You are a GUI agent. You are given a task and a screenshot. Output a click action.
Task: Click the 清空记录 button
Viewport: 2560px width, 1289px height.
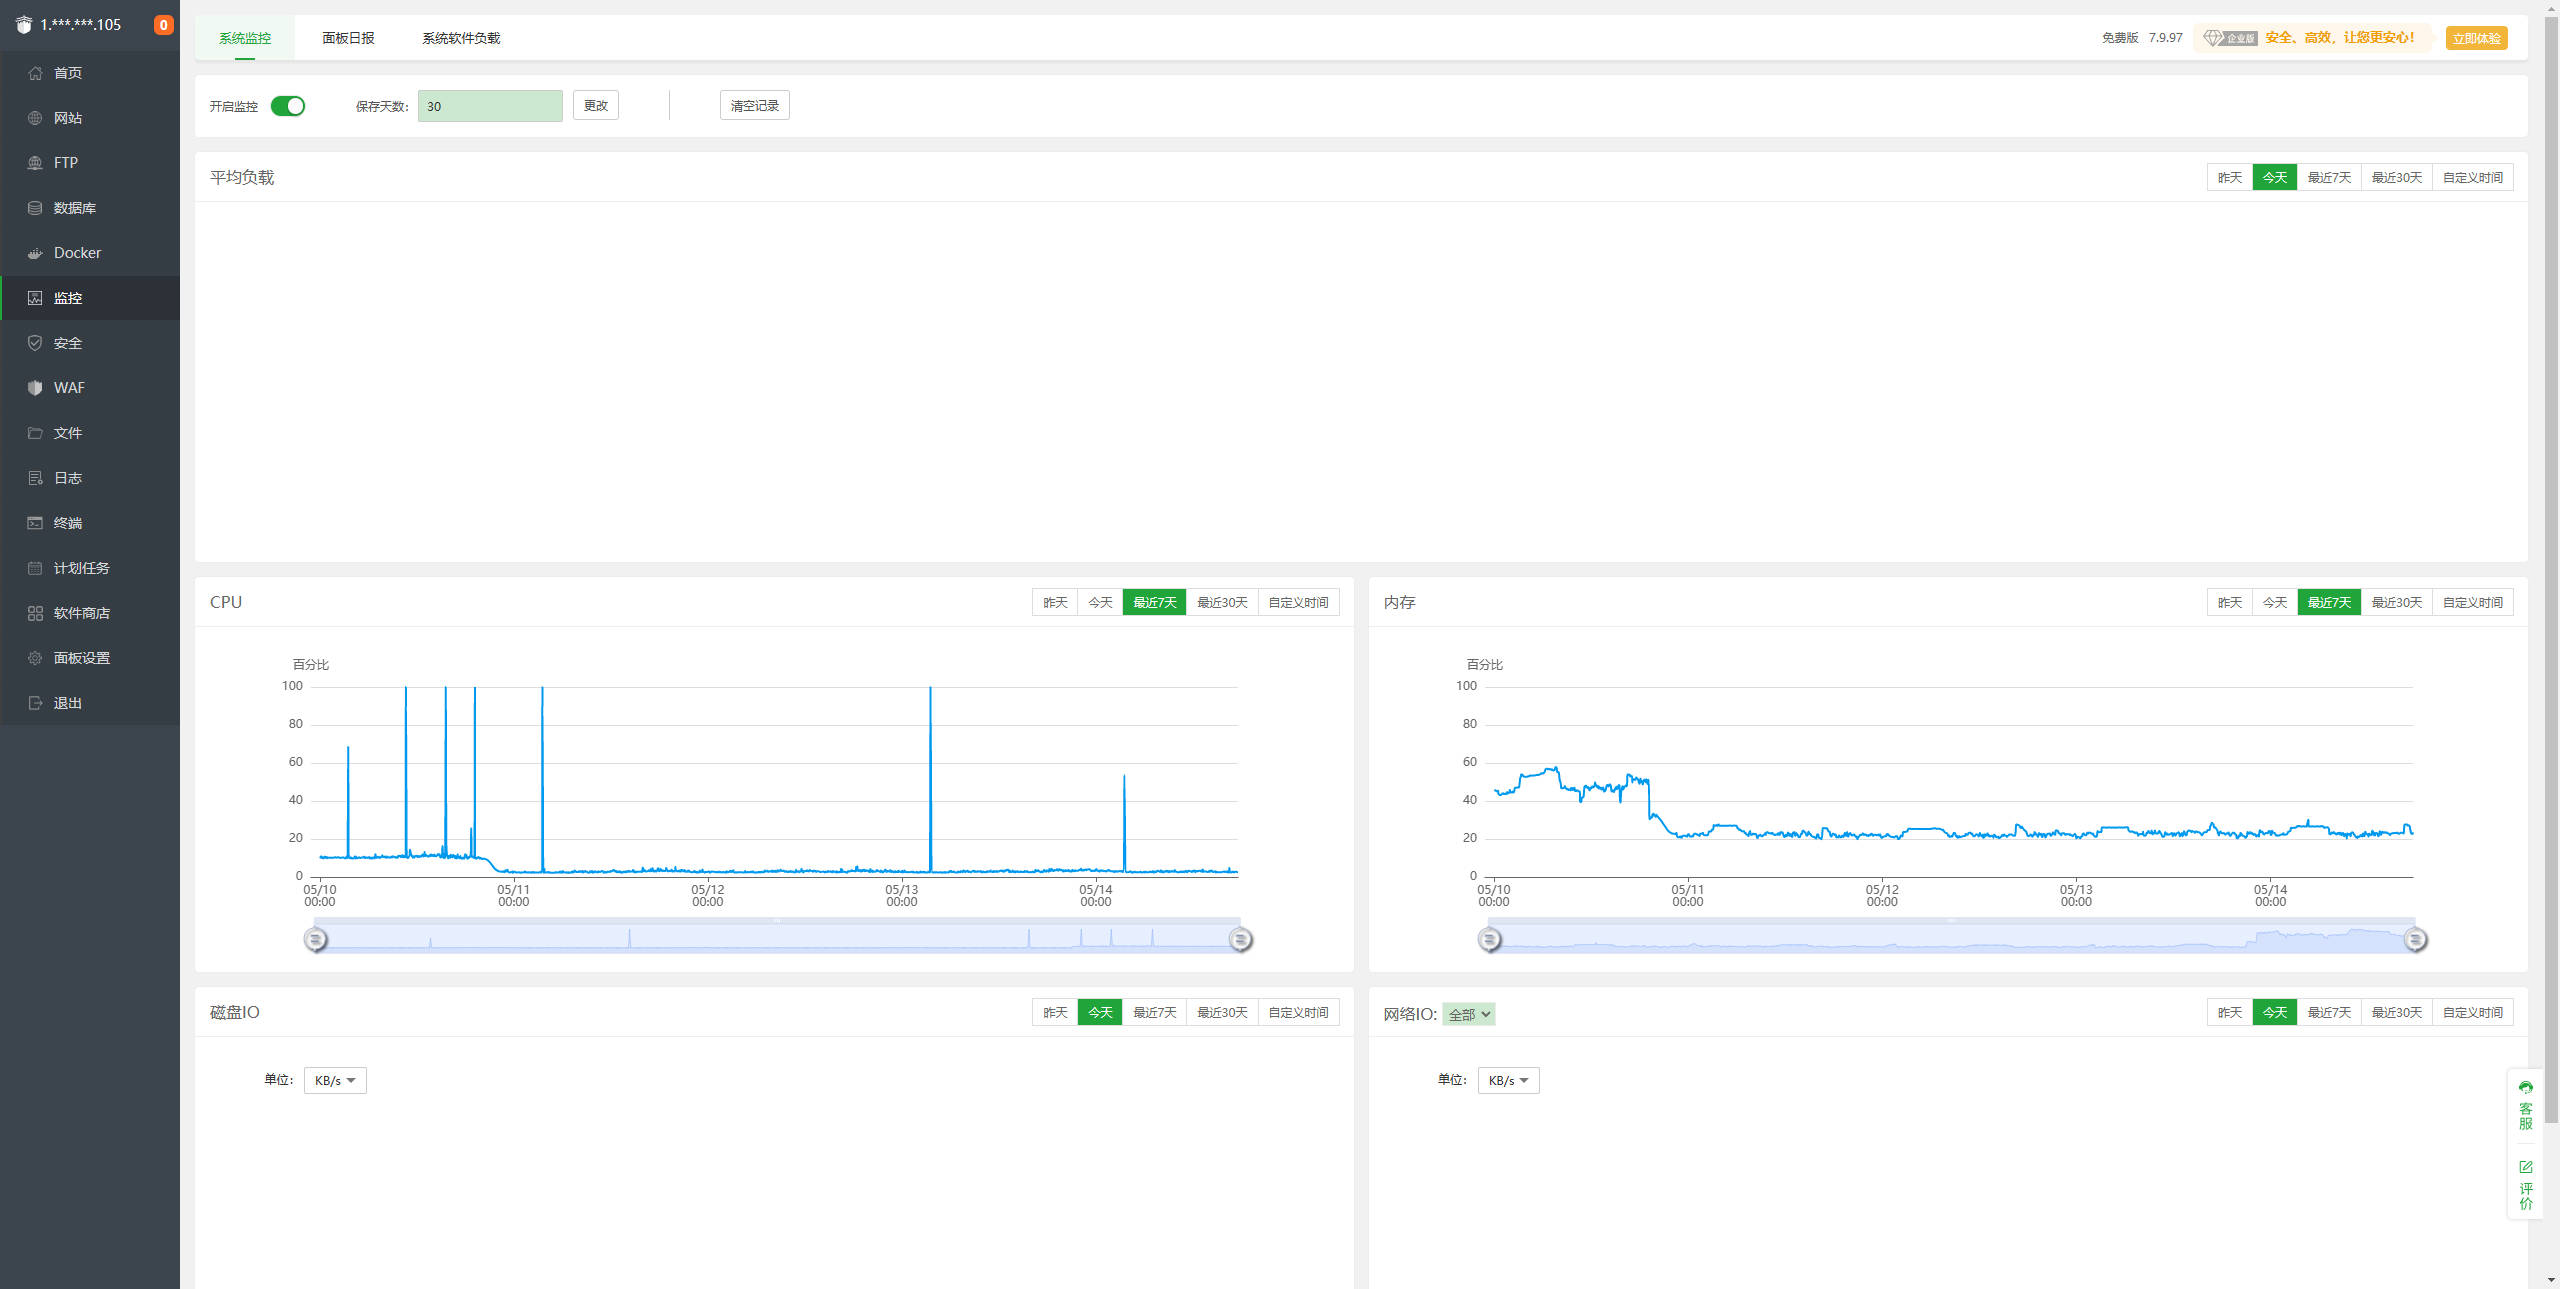click(754, 105)
